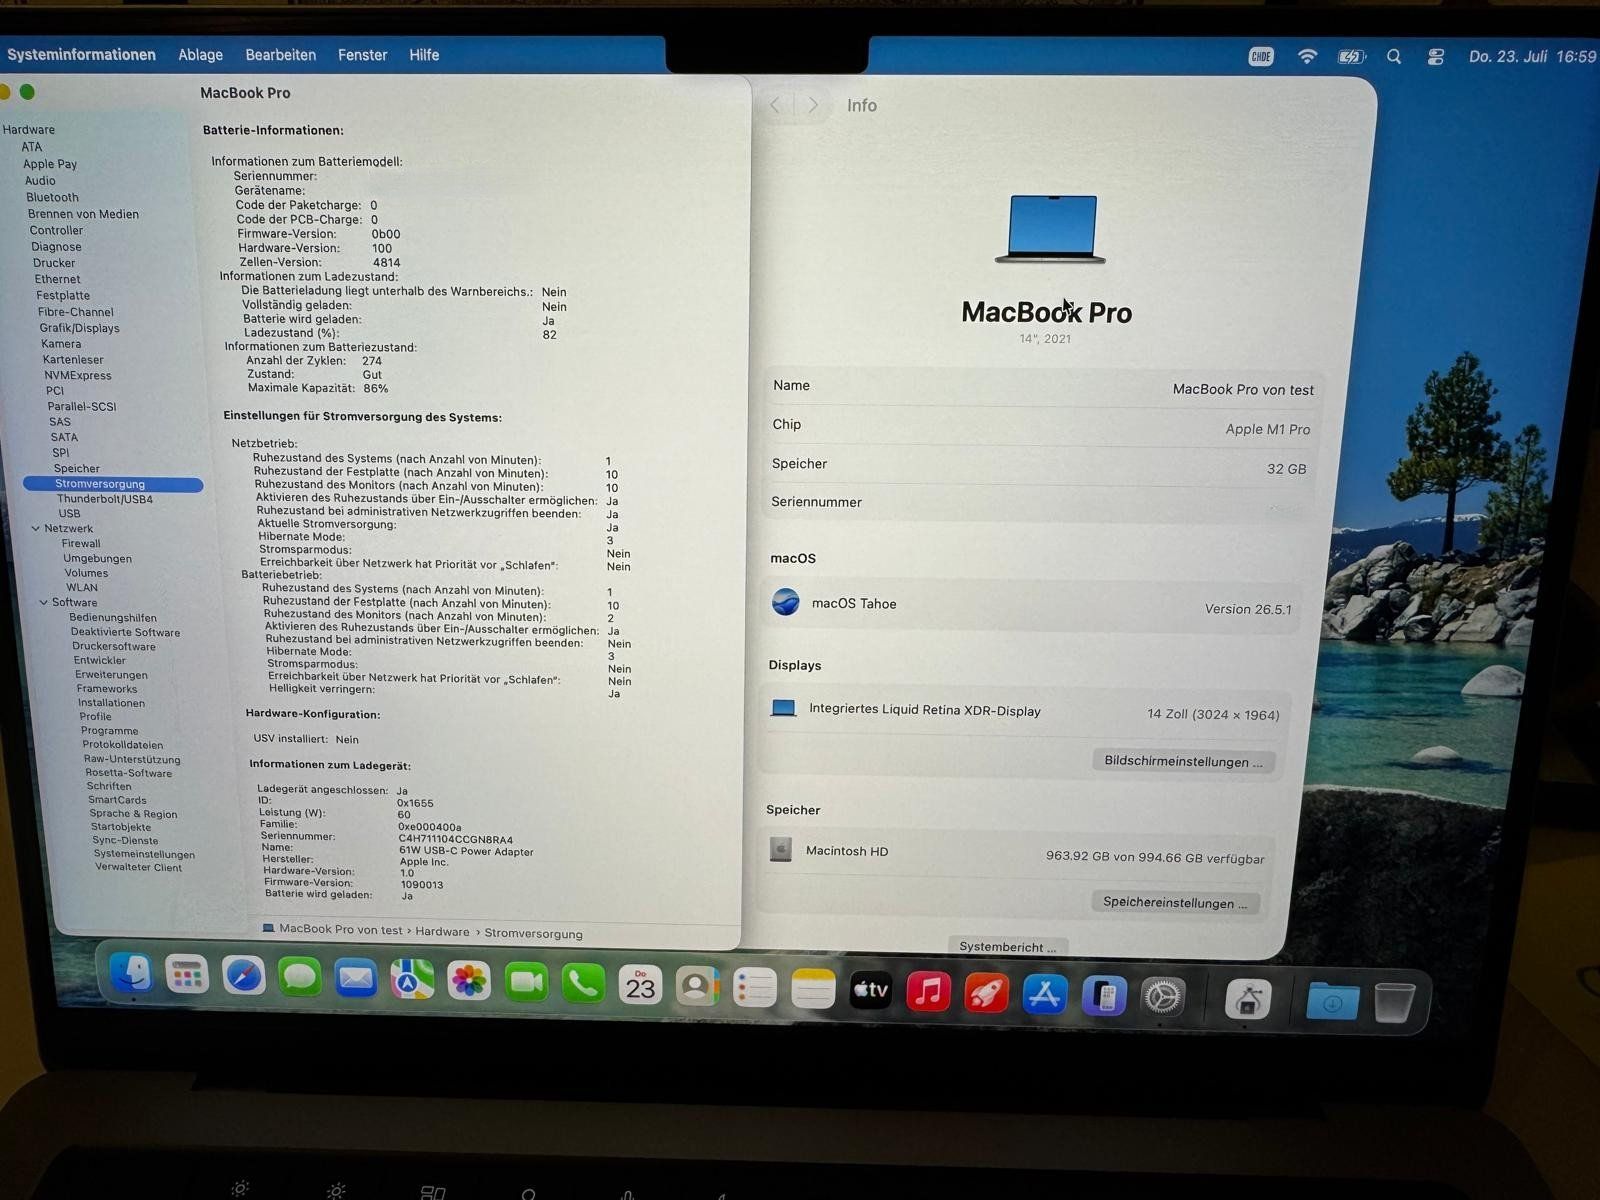The height and width of the screenshot is (1200, 1600).
Task: Click Hardware in the bottom path bar
Action: pyautogui.click(x=442, y=931)
